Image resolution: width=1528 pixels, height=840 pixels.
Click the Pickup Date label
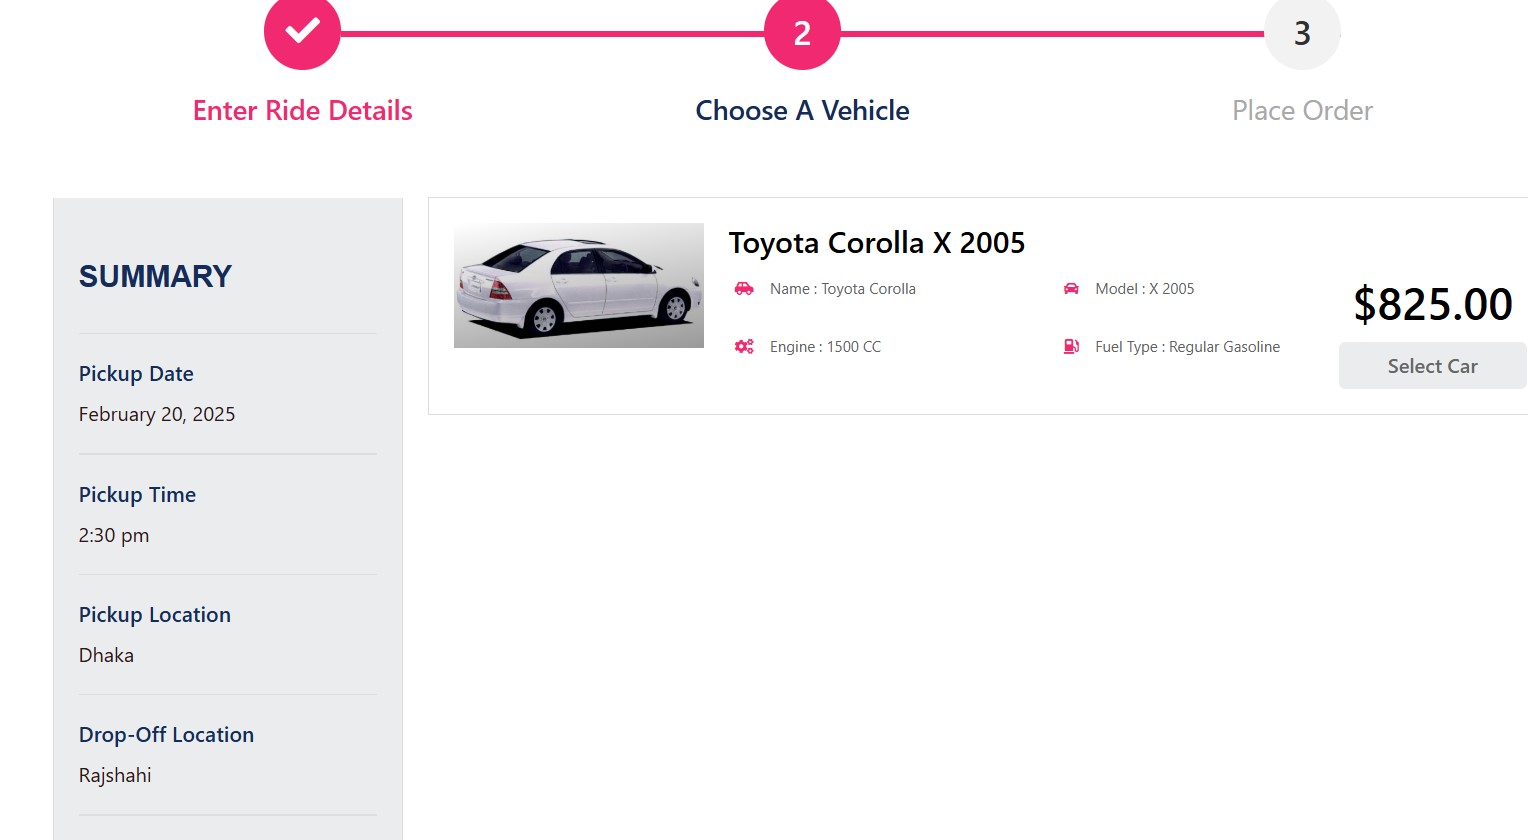click(136, 374)
